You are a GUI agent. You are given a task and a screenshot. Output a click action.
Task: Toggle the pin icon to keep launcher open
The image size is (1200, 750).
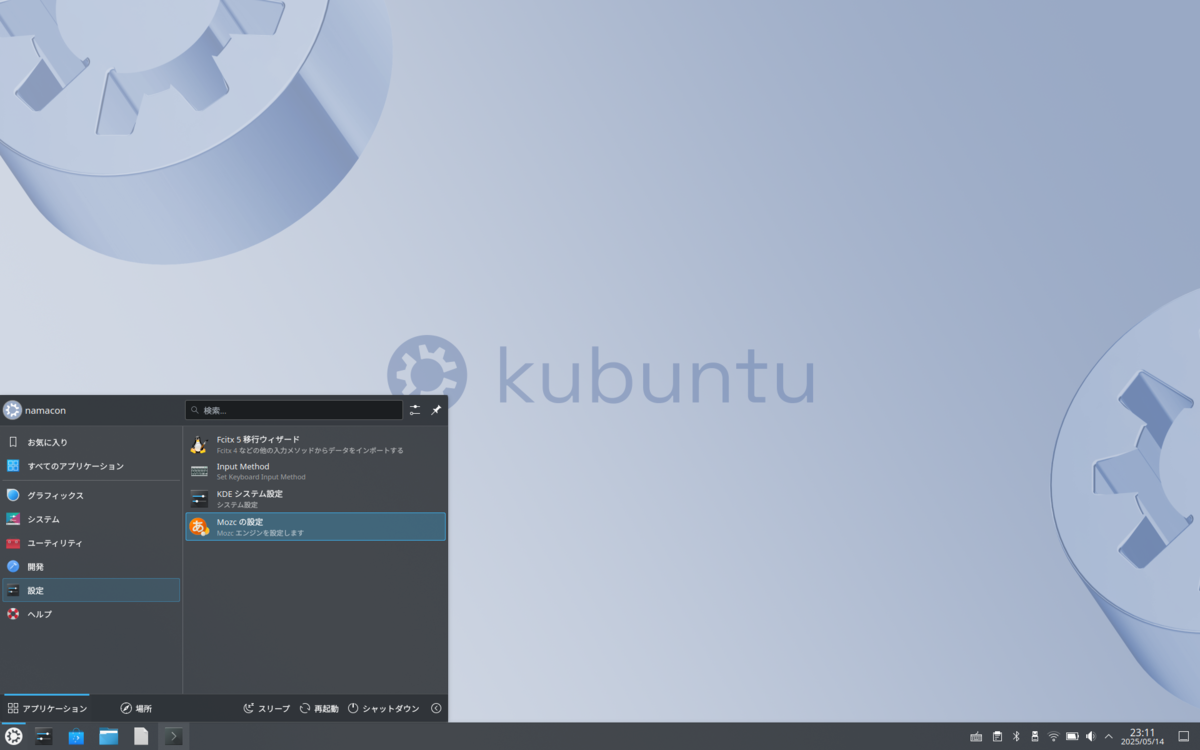point(436,410)
